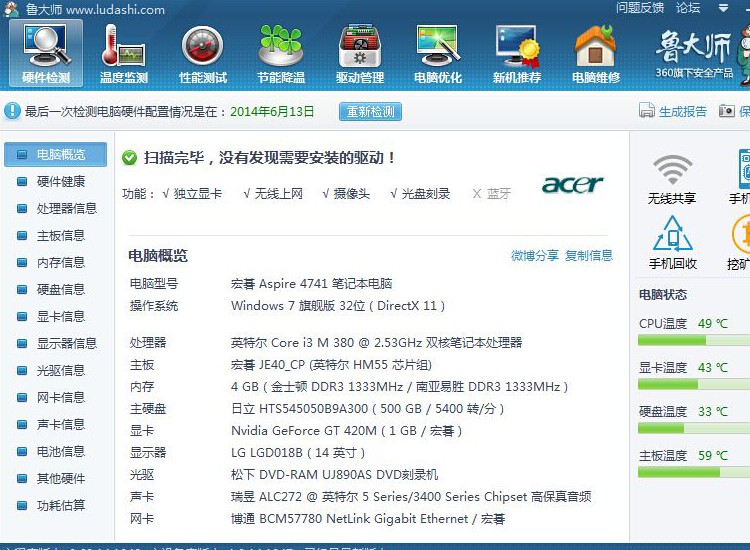Click the 宏碁 Aspire 4741 model text
The image size is (750, 550).
coord(311,284)
